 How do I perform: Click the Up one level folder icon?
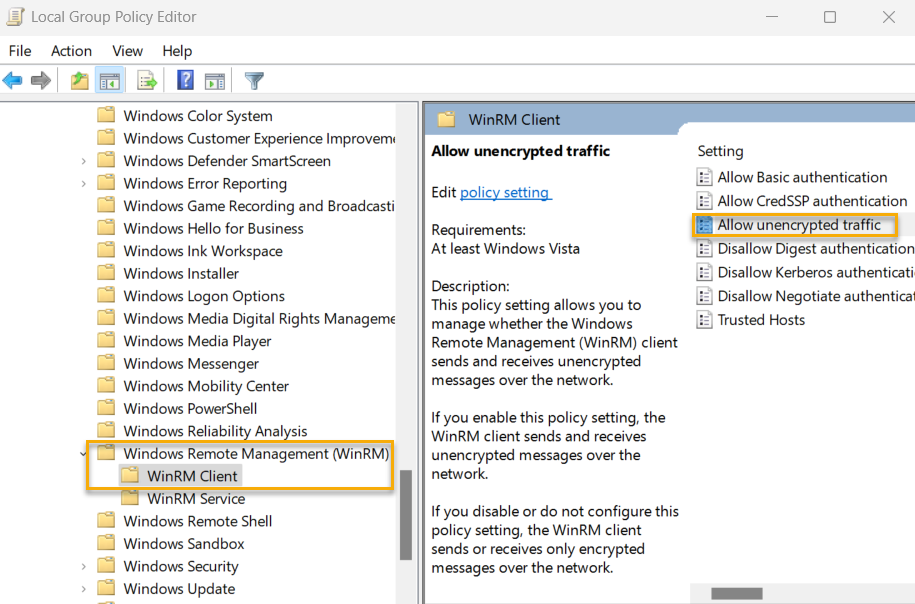coord(79,80)
